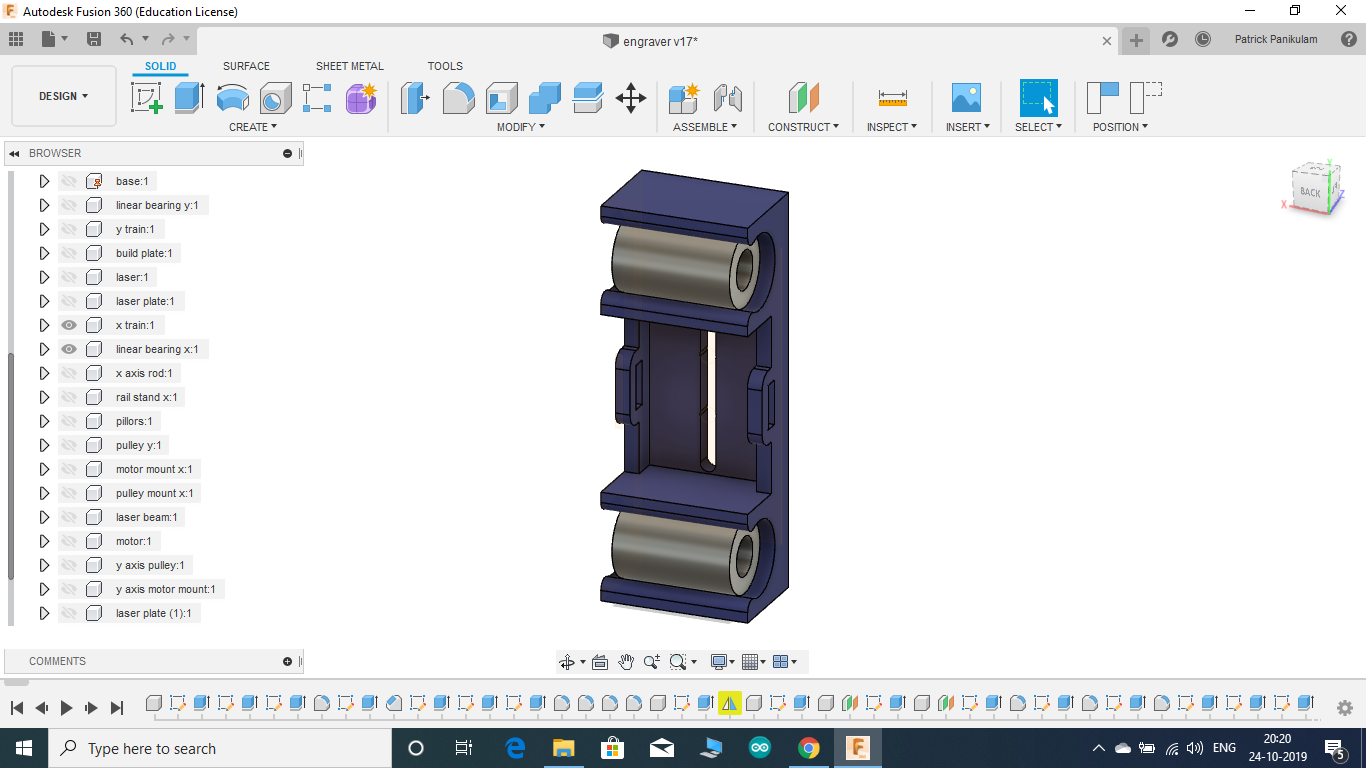The height and width of the screenshot is (768, 1366).
Task: Open the volume slider in system tray
Action: click(x=1196, y=748)
